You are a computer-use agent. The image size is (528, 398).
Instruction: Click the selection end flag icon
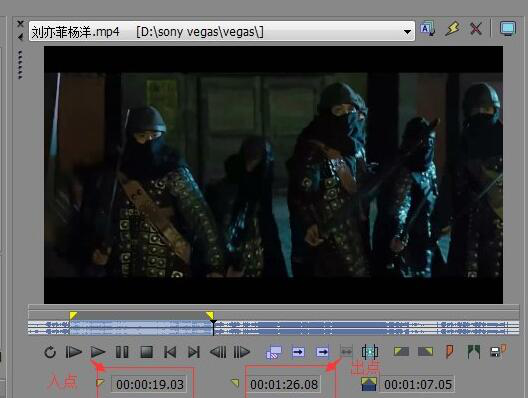click(235, 383)
